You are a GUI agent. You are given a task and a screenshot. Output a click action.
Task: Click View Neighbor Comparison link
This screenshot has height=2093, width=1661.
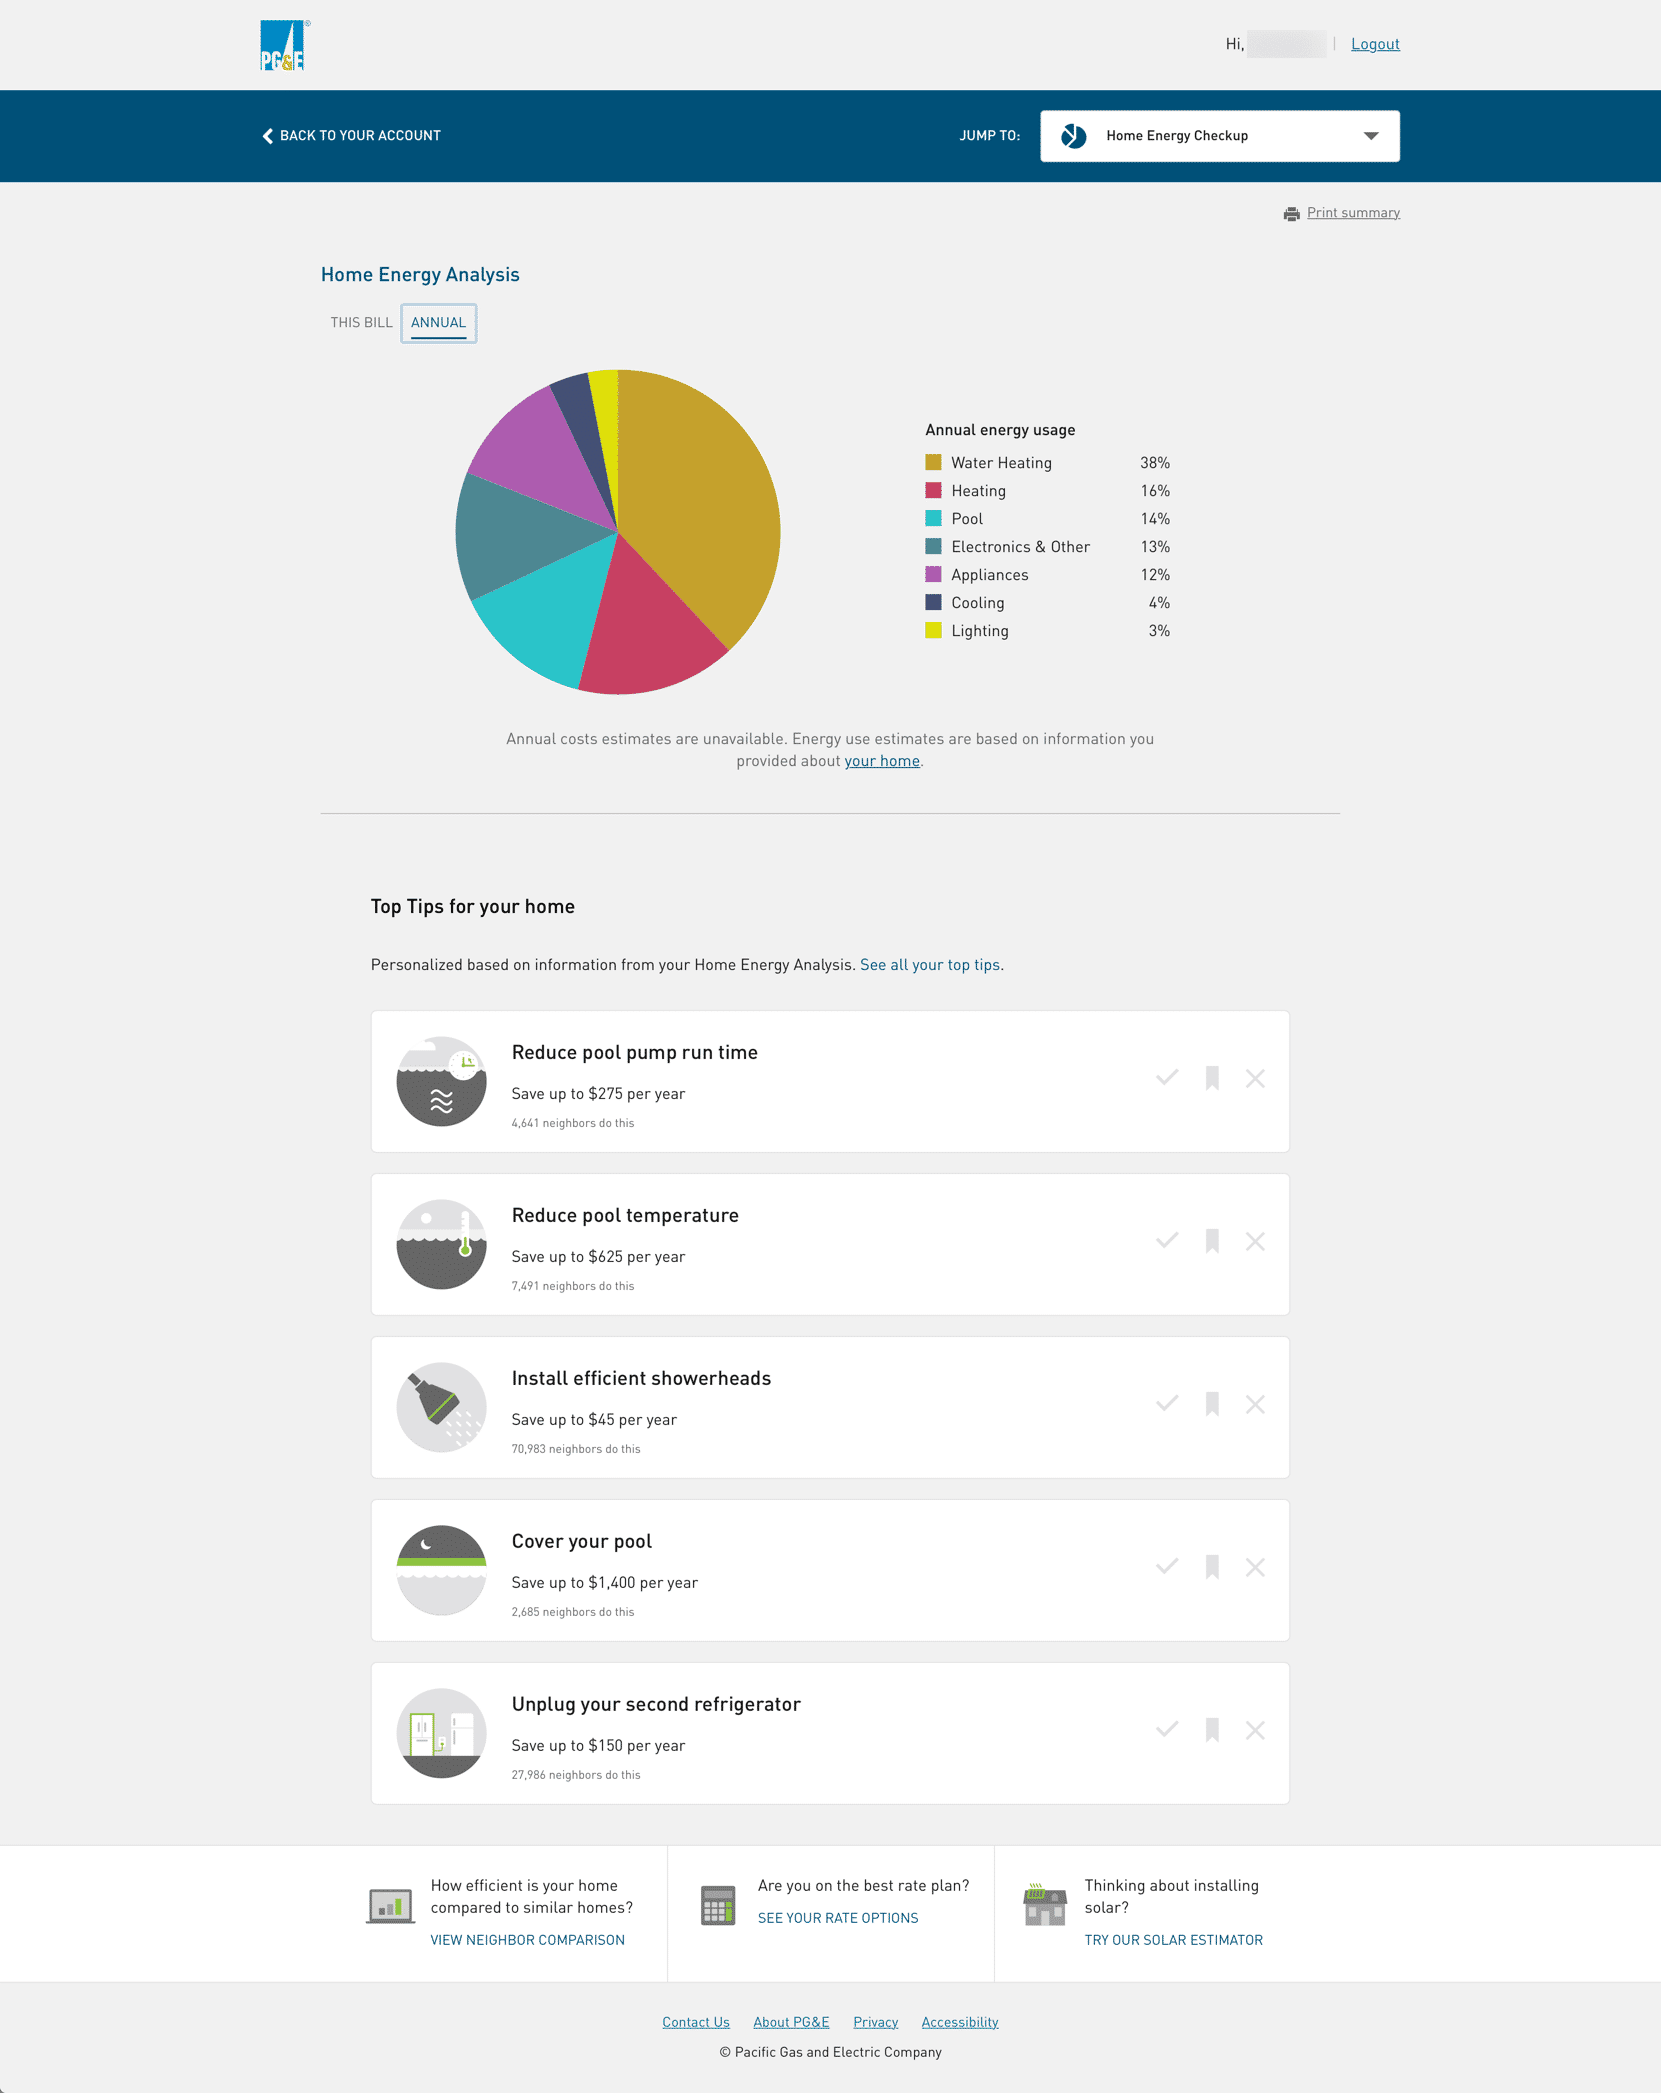(527, 1940)
